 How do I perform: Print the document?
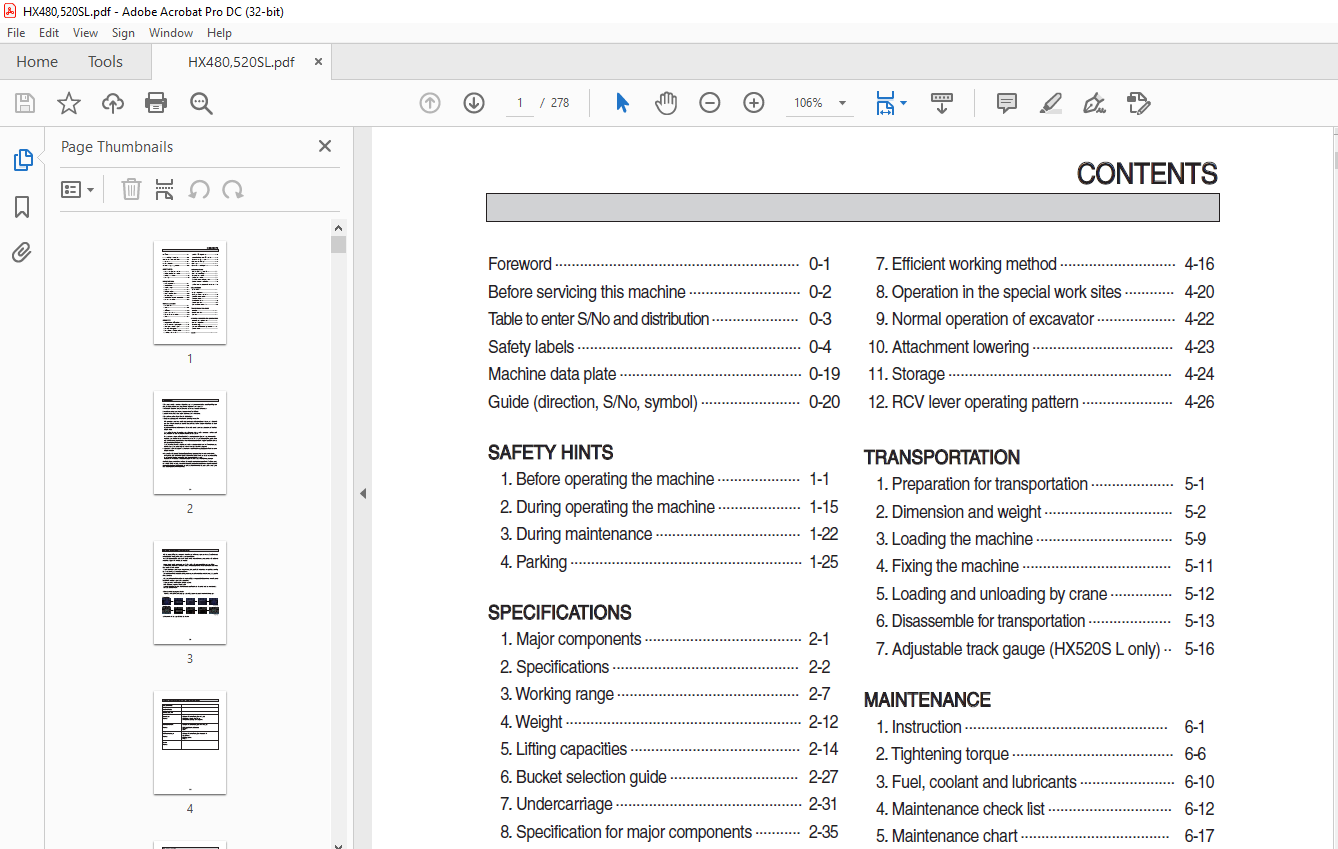click(156, 103)
